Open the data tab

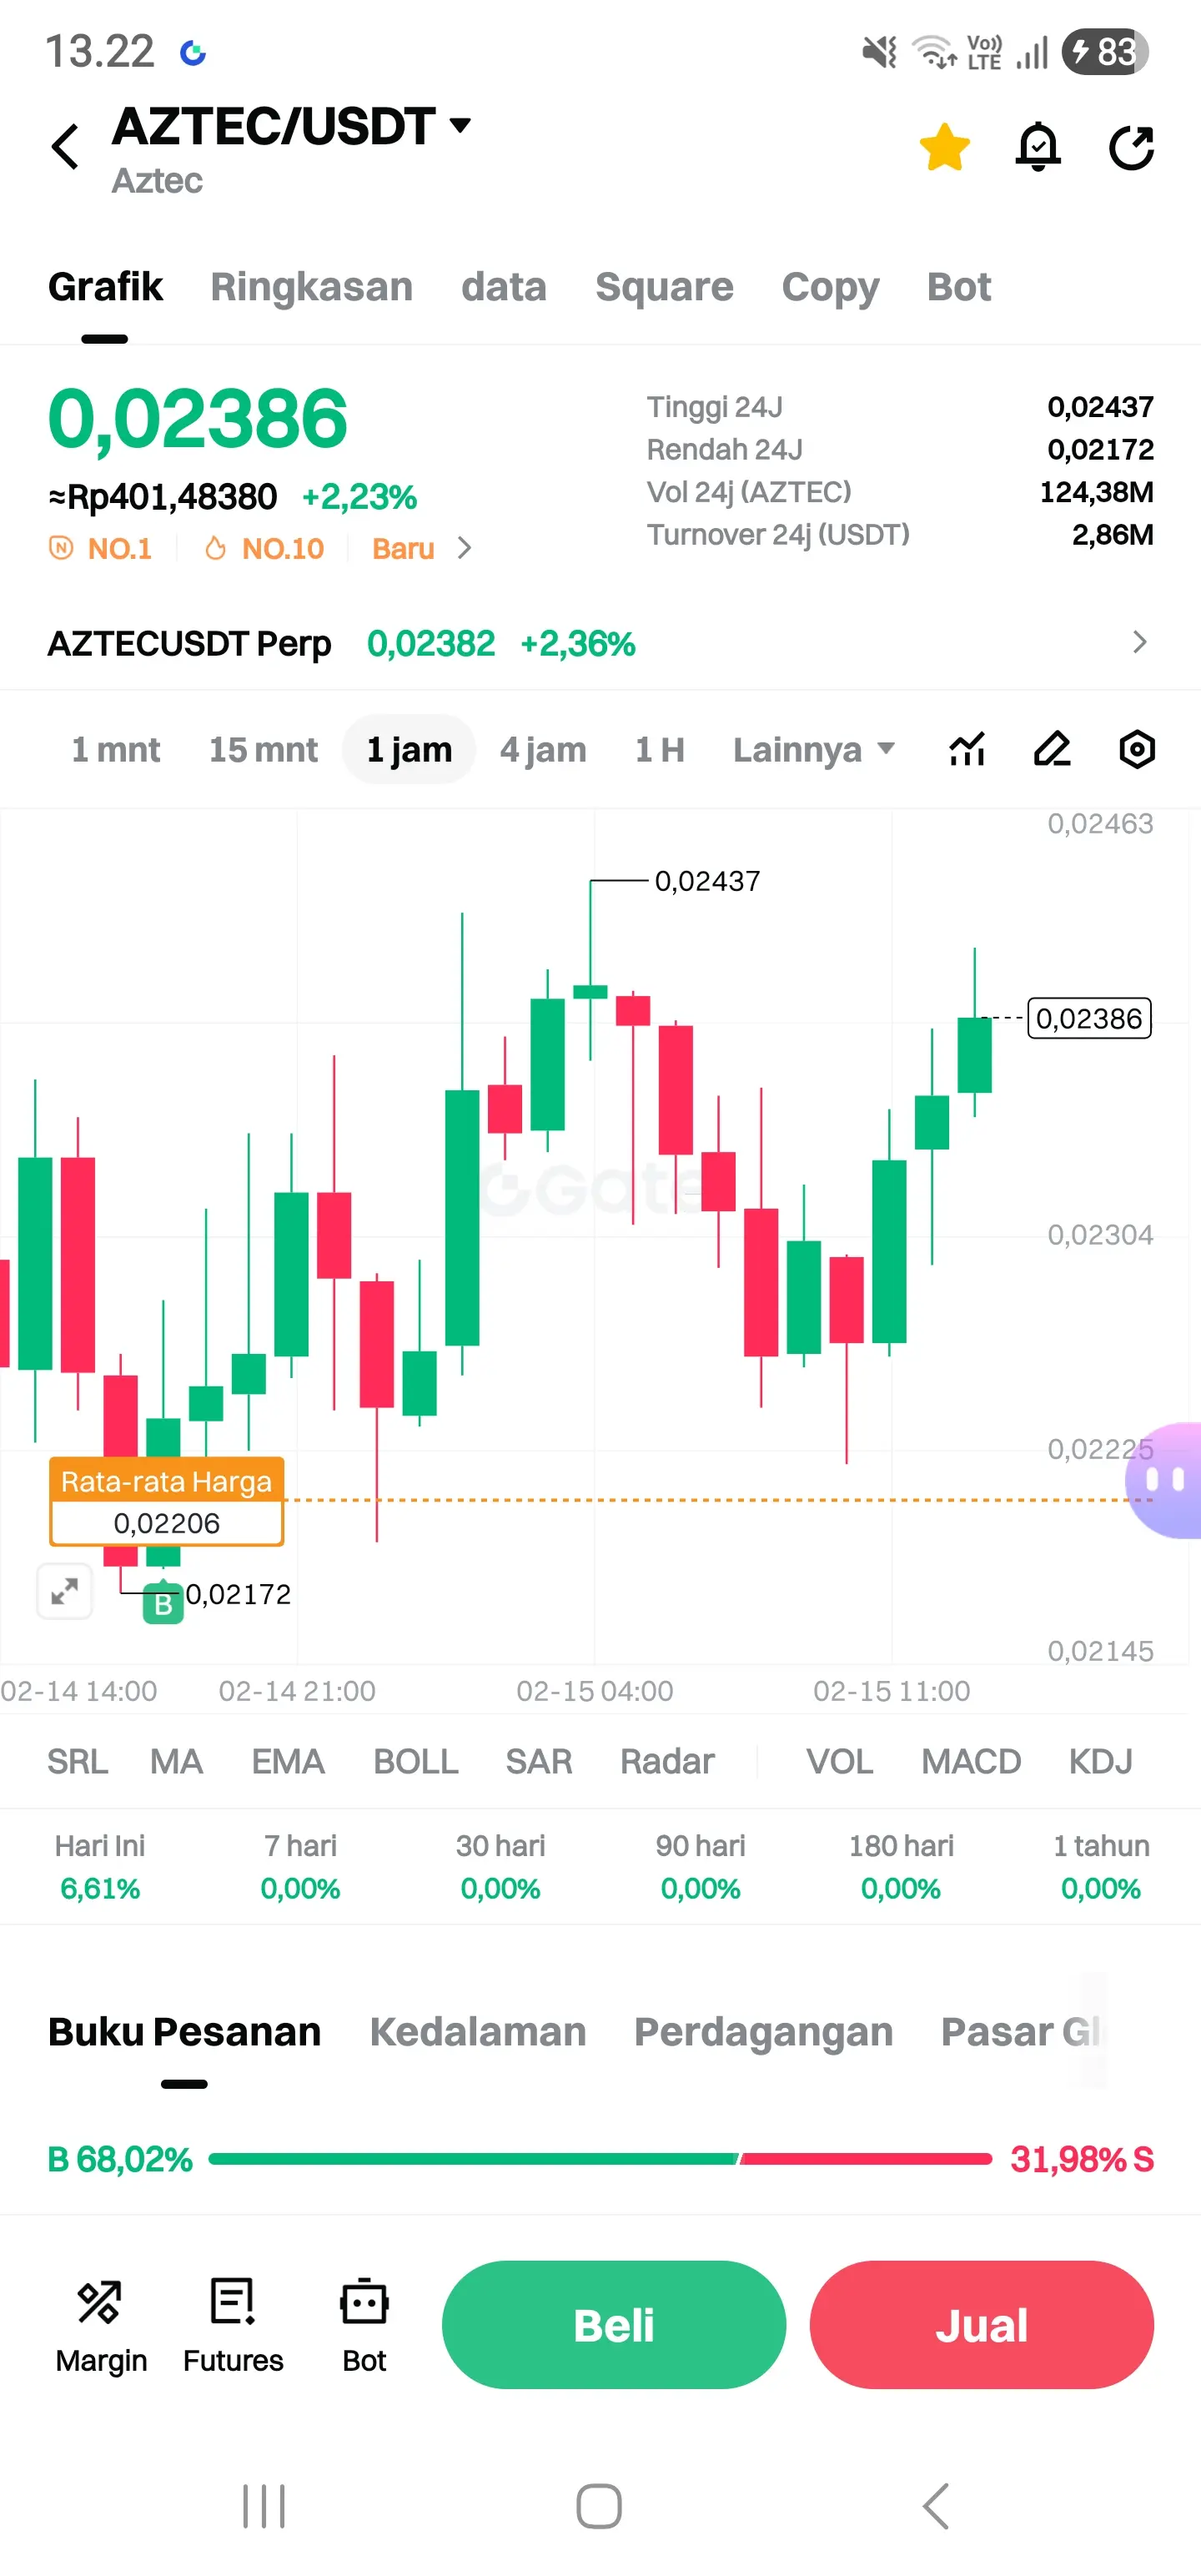click(503, 287)
